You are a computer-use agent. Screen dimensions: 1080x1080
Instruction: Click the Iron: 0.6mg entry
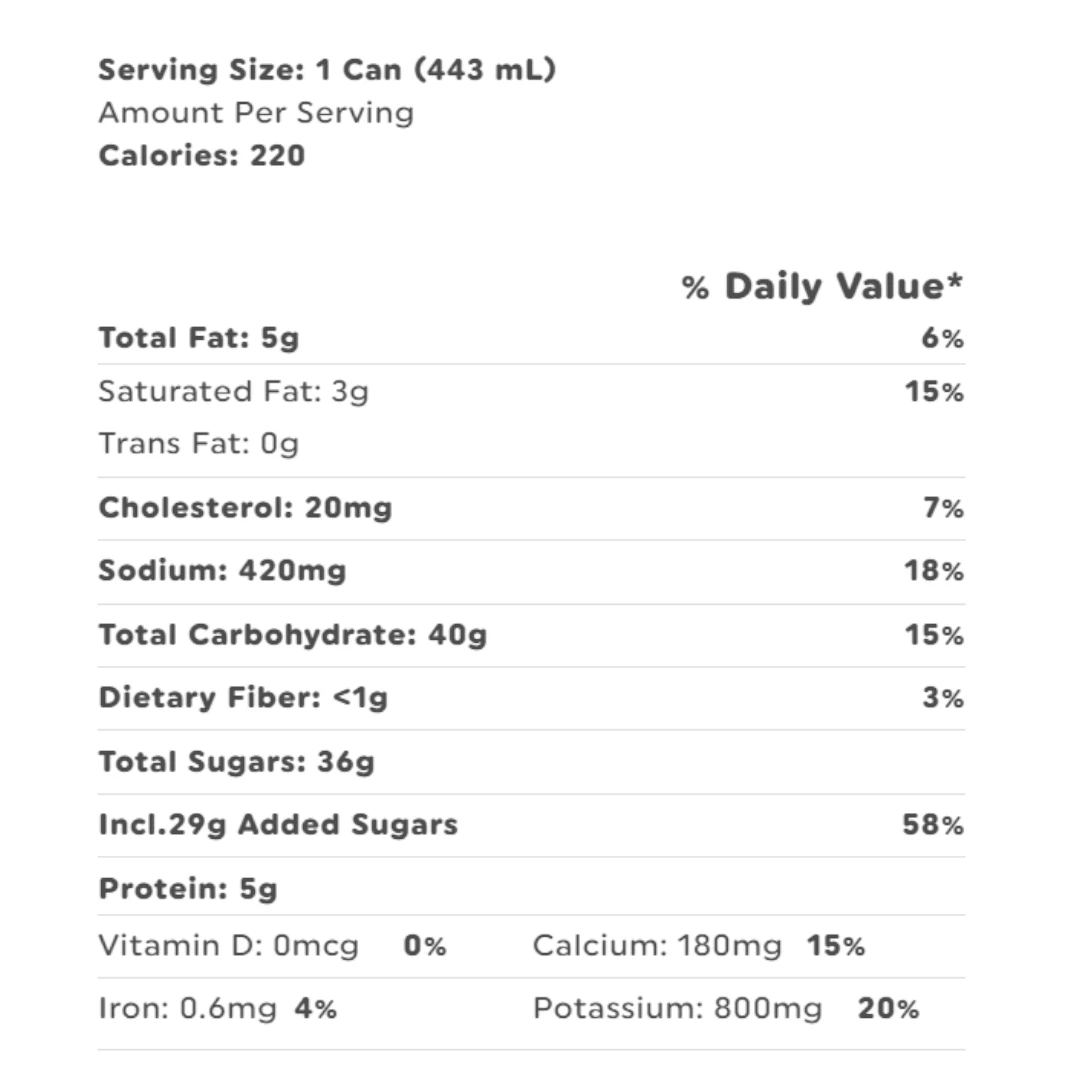coord(187,1009)
